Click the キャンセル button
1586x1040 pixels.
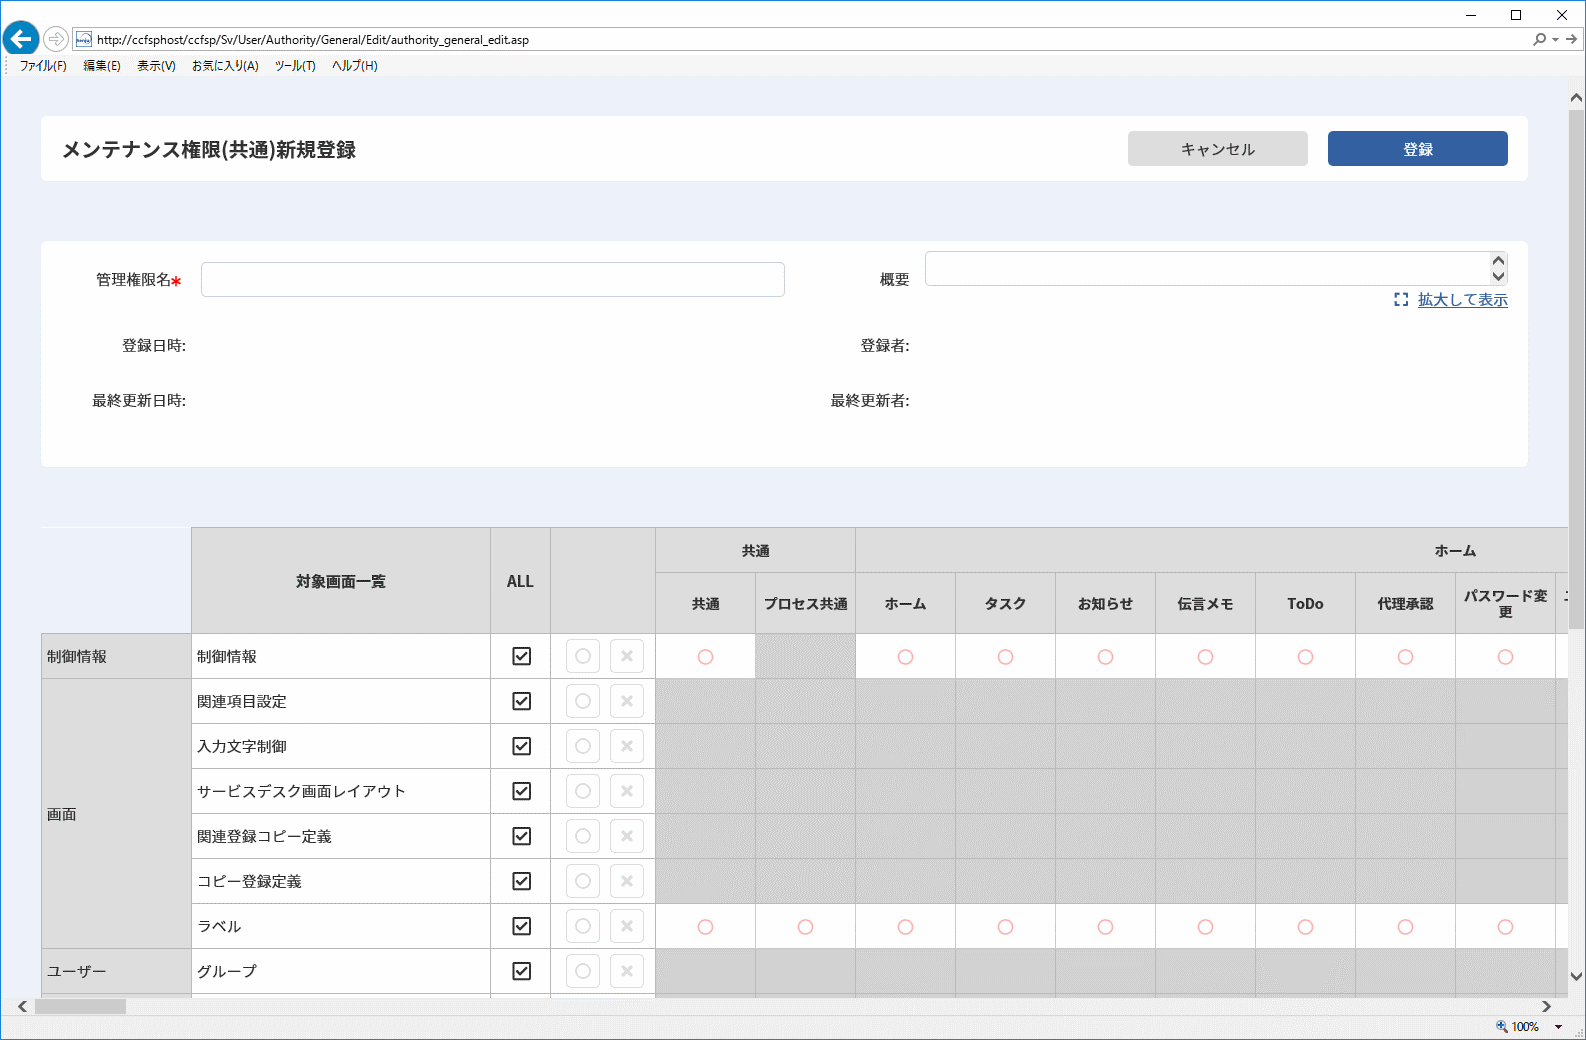[1218, 148]
